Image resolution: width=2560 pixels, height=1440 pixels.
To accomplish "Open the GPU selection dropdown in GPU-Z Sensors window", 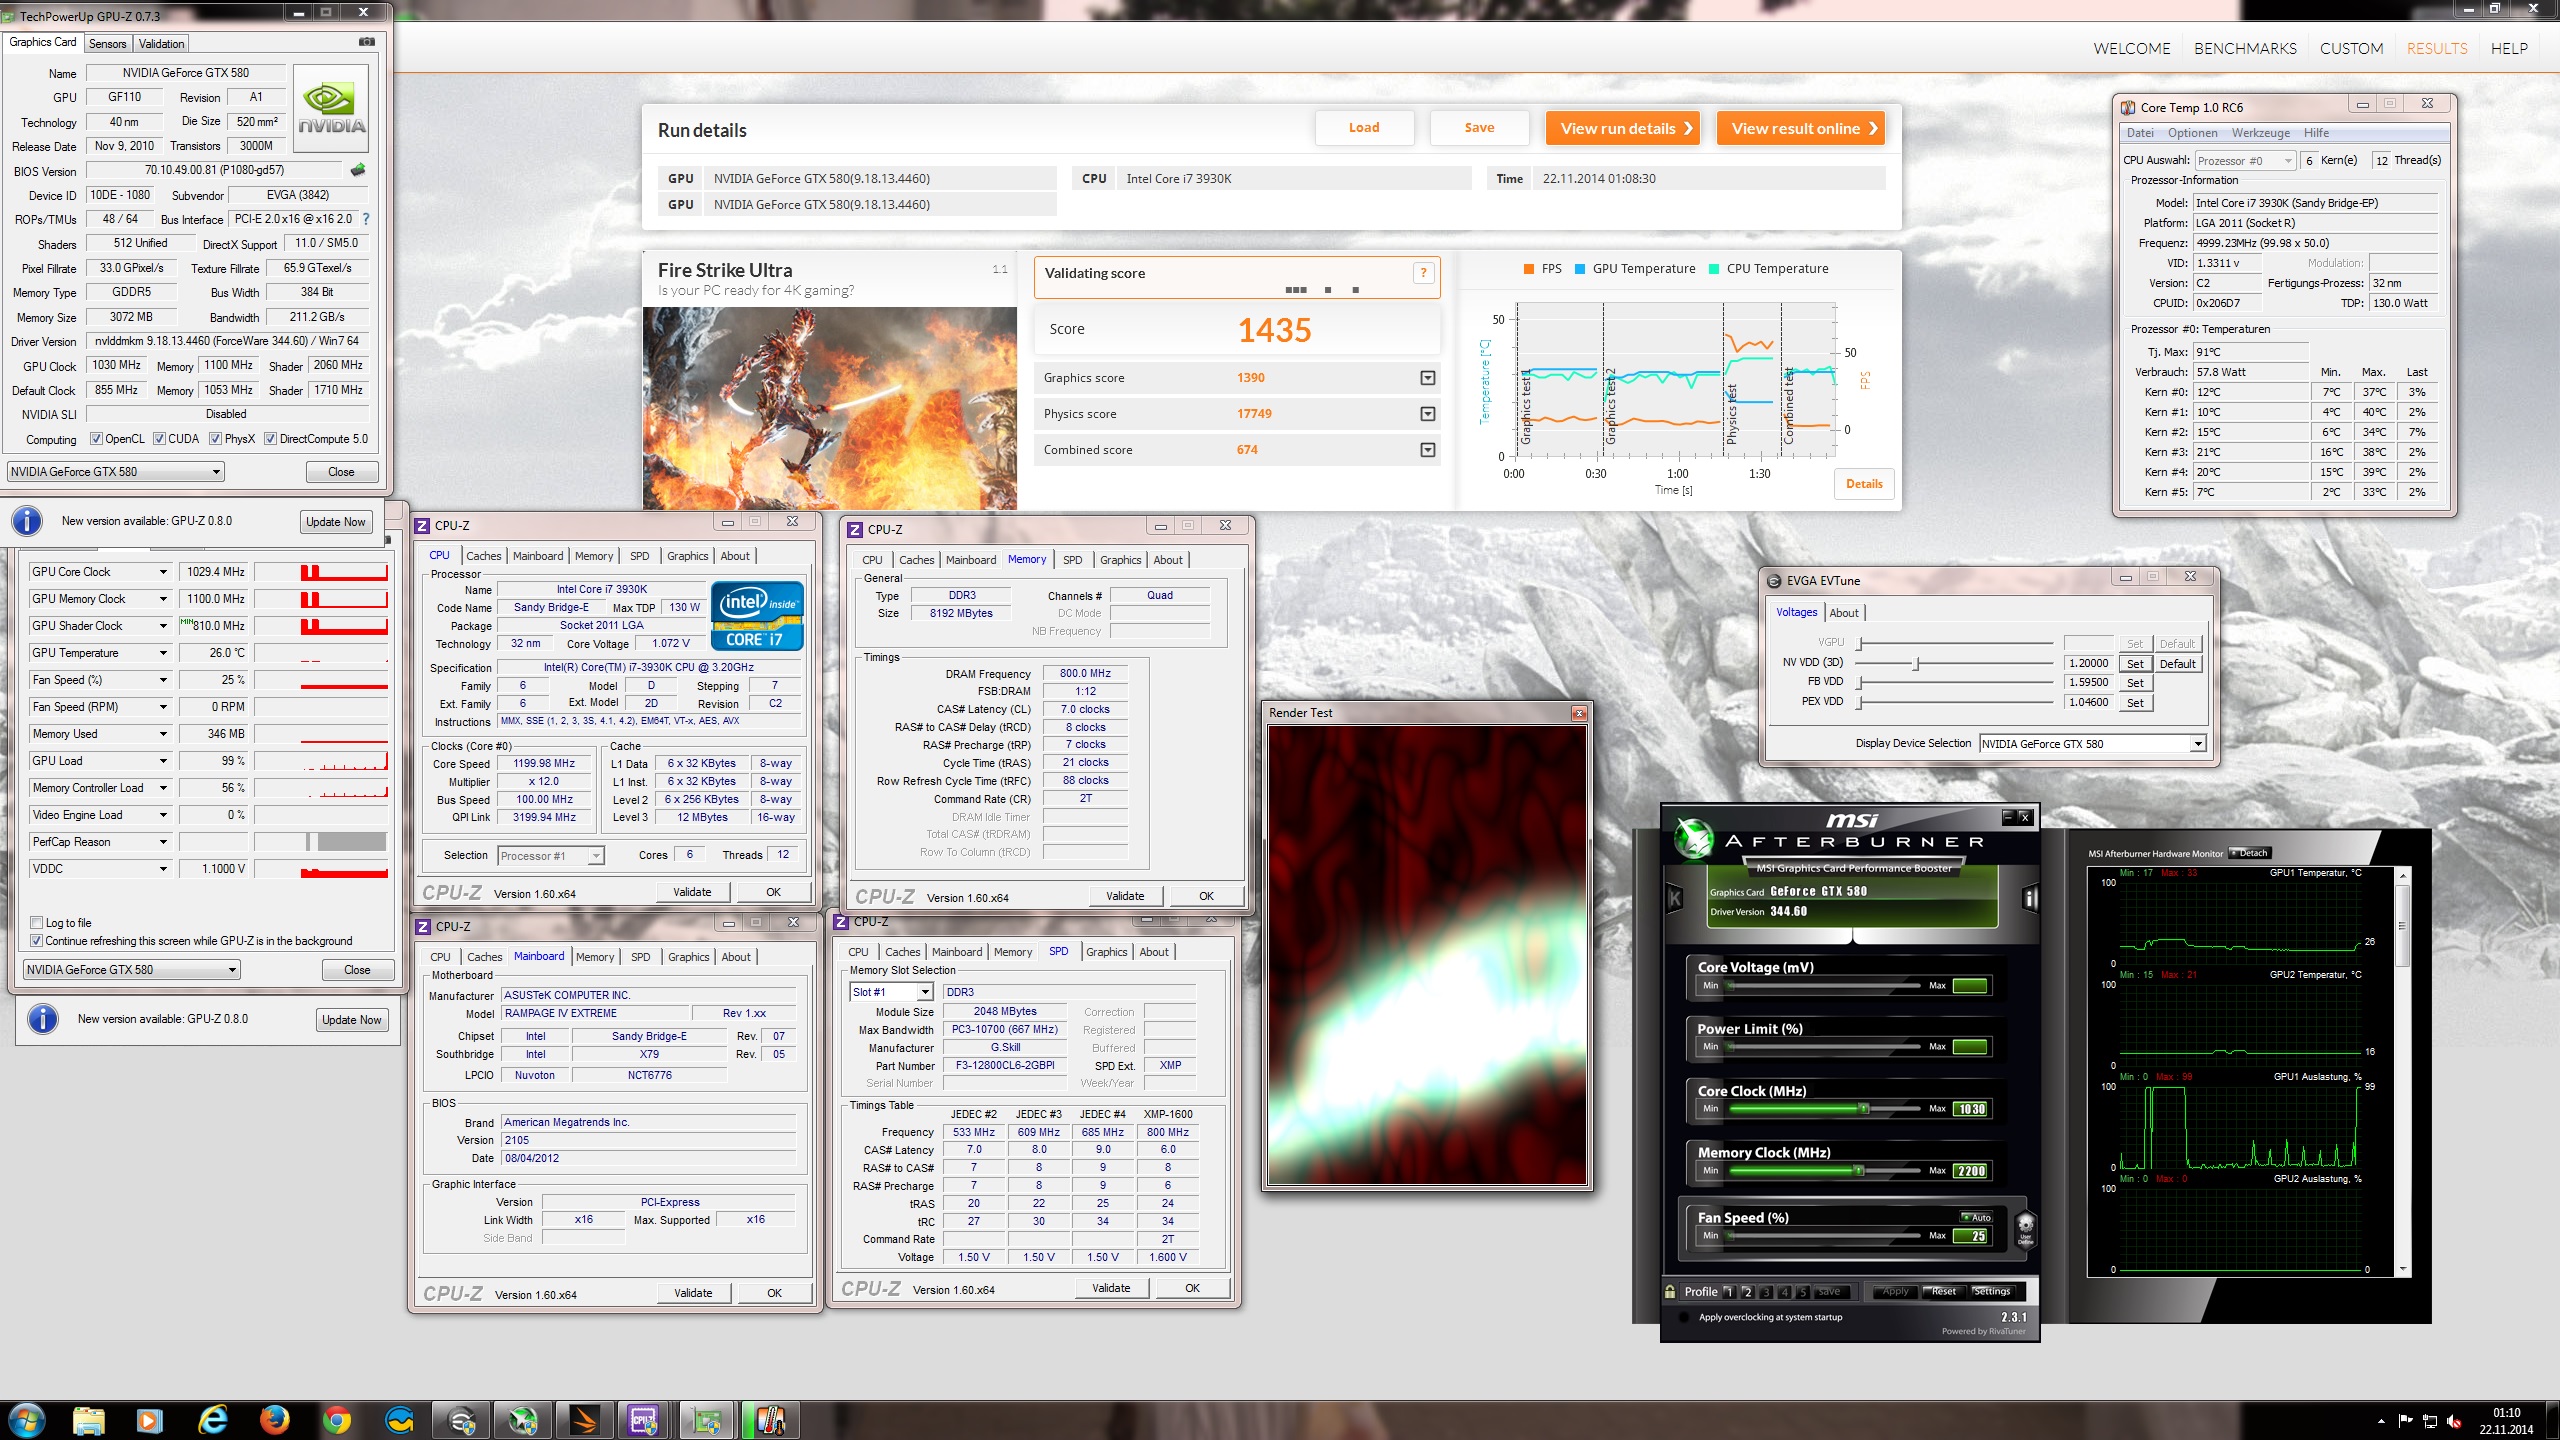I will coord(132,970).
